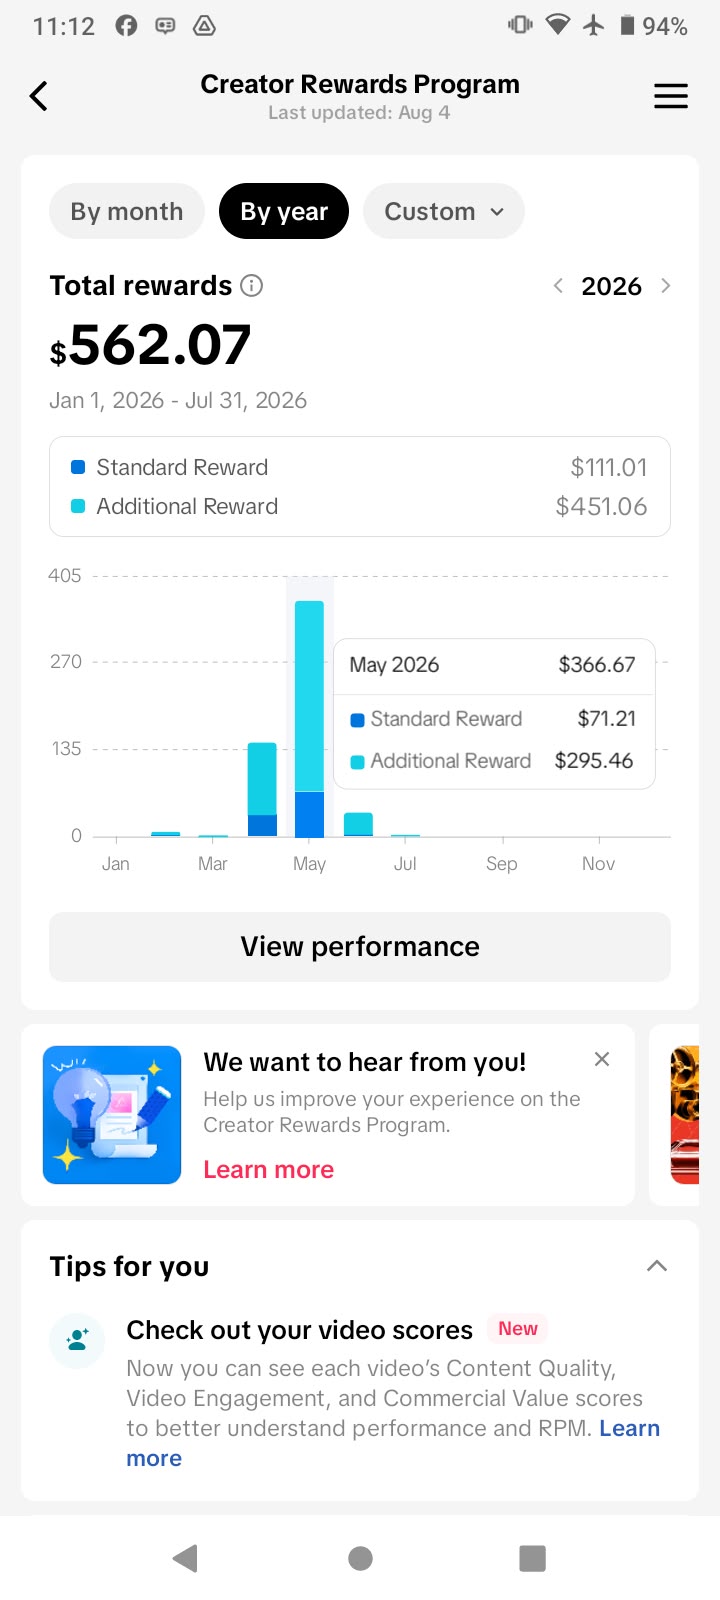720x1600 pixels.
Task: Tap Android recent apps square button
Action: click(533, 1558)
